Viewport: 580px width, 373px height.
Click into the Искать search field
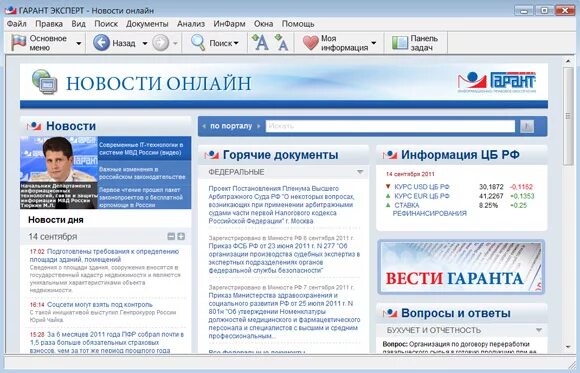[x=390, y=126]
